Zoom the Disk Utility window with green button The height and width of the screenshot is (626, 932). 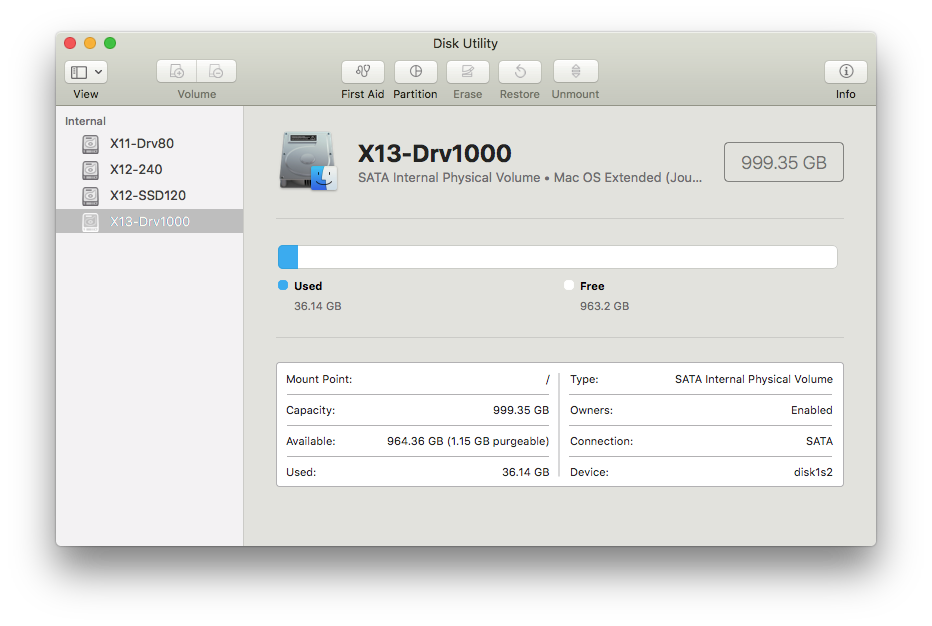coord(110,43)
